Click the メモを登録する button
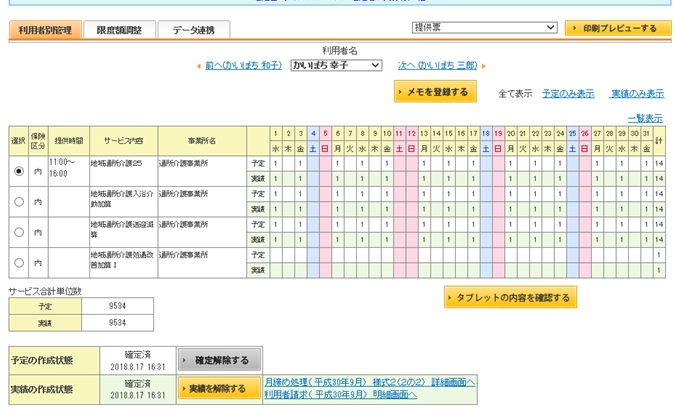Screen dimensions: 675x411 coord(435,92)
